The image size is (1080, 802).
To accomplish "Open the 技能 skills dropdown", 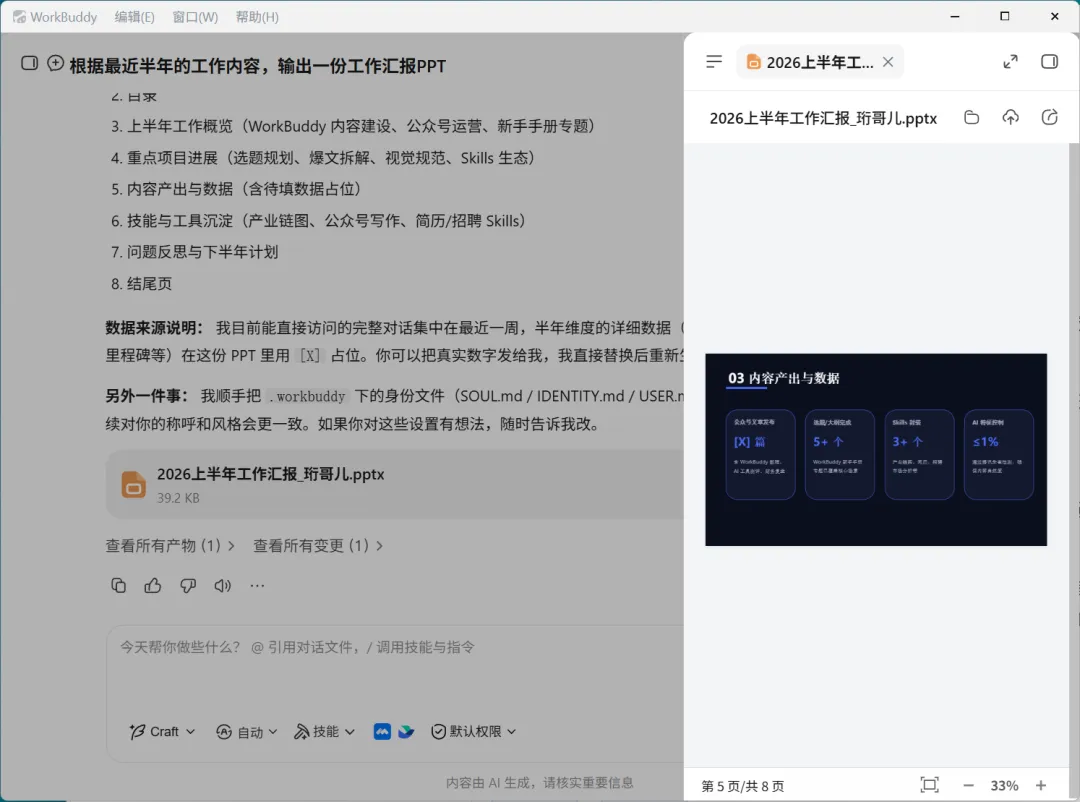I will (324, 732).
